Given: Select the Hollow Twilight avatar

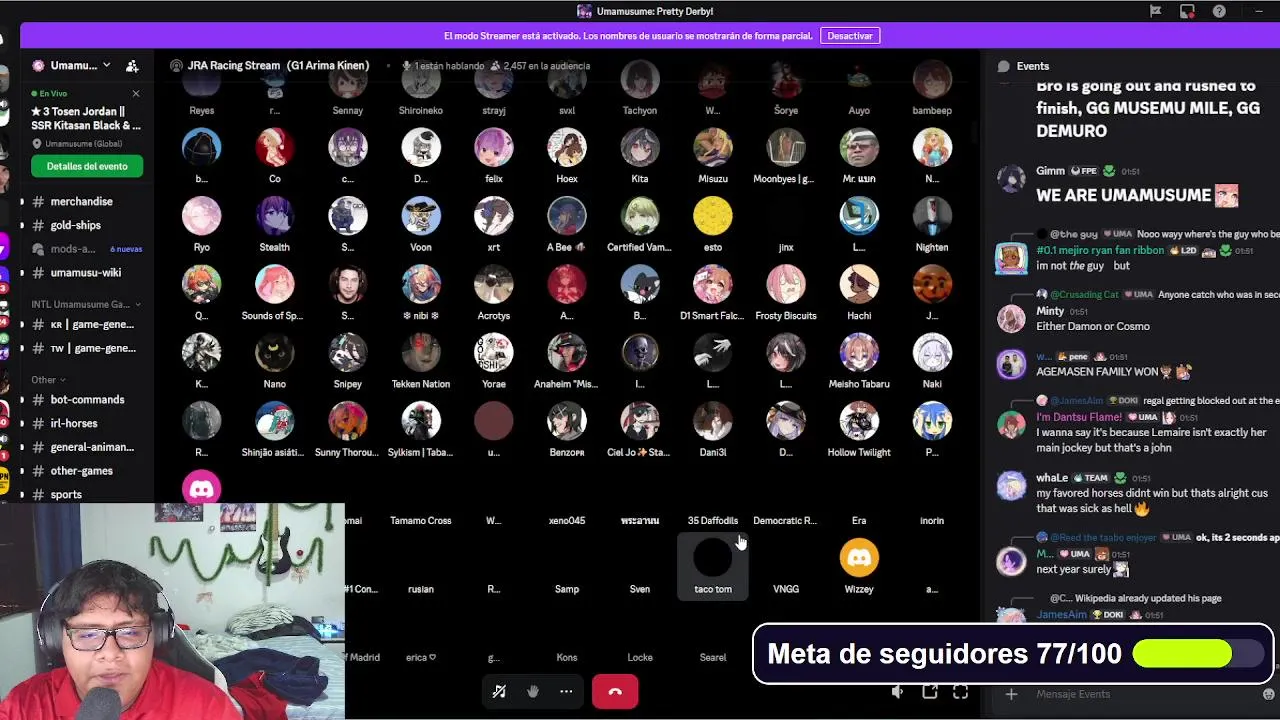Looking at the screenshot, I should (859, 422).
